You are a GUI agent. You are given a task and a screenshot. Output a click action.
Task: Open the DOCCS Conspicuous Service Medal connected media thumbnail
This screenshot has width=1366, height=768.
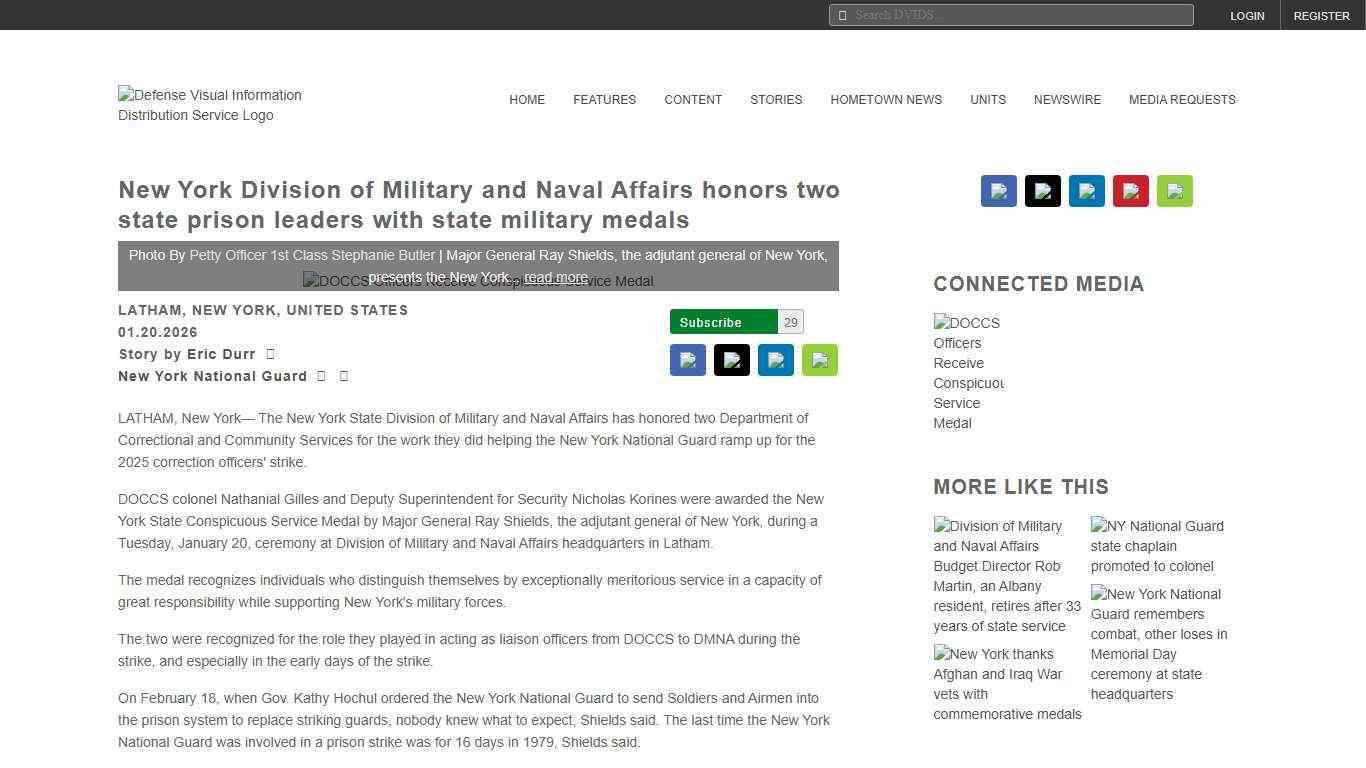click(968, 372)
